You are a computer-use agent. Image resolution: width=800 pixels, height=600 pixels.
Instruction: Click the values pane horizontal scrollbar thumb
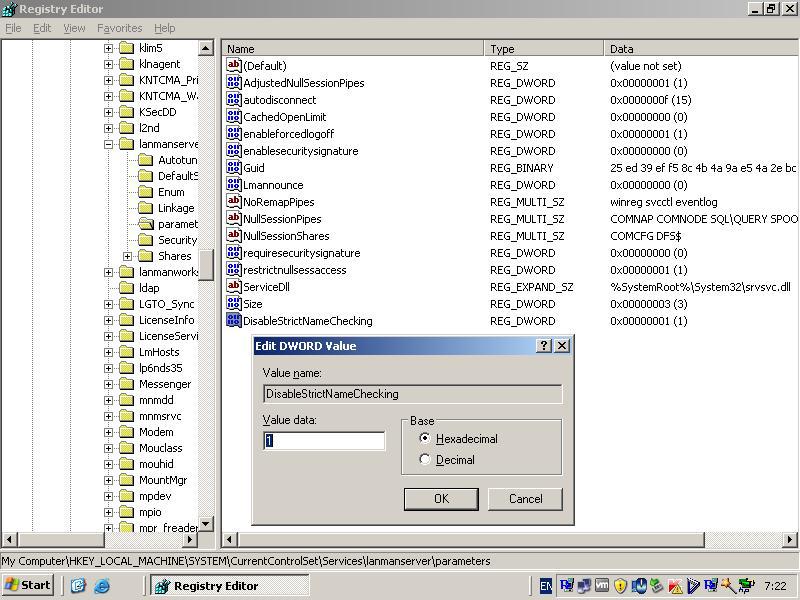(x=471, y=539)
